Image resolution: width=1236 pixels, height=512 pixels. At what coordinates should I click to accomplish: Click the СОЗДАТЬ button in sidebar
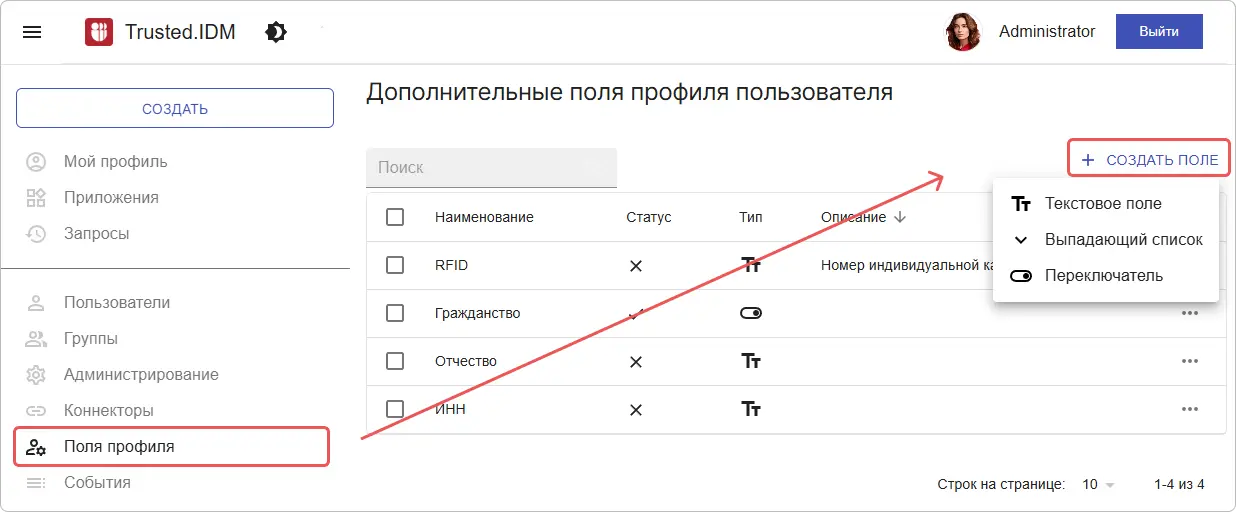pos(175,108)
